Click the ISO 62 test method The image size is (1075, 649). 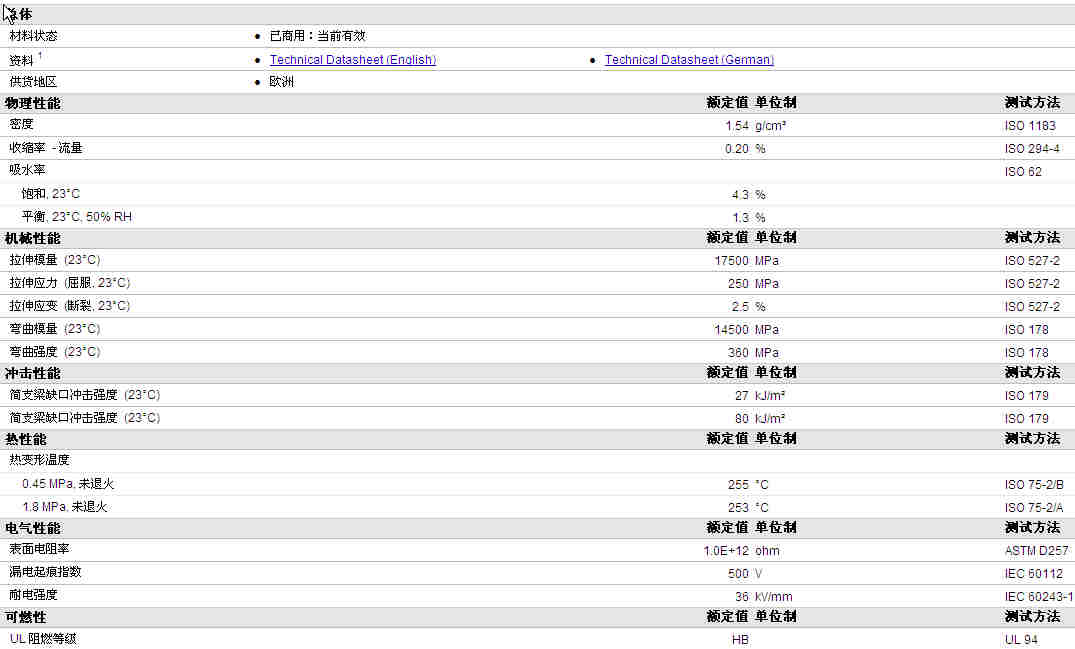[1024, 172]
